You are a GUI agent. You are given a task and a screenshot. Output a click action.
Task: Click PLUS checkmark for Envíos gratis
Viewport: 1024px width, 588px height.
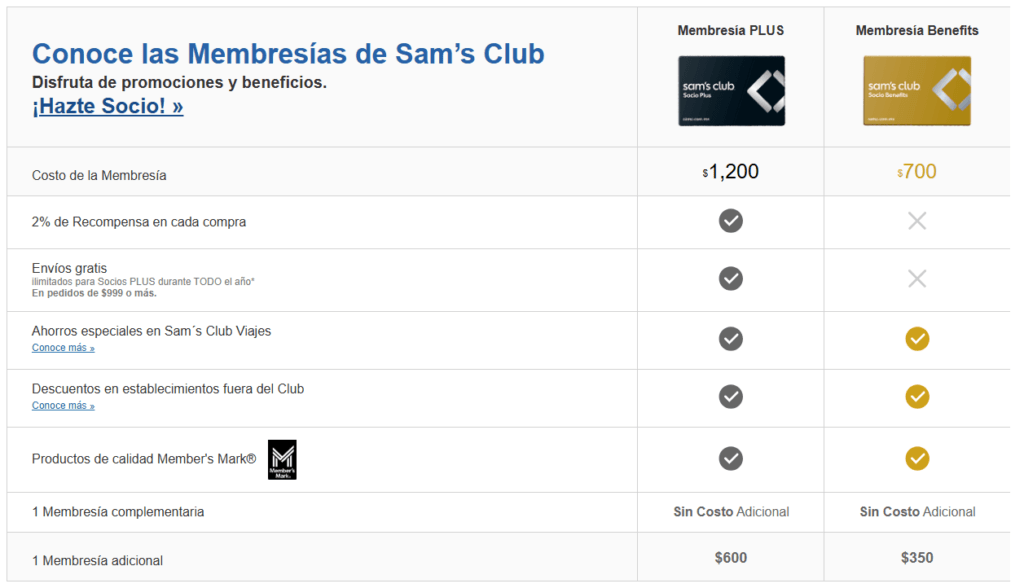tap(731, 279)
